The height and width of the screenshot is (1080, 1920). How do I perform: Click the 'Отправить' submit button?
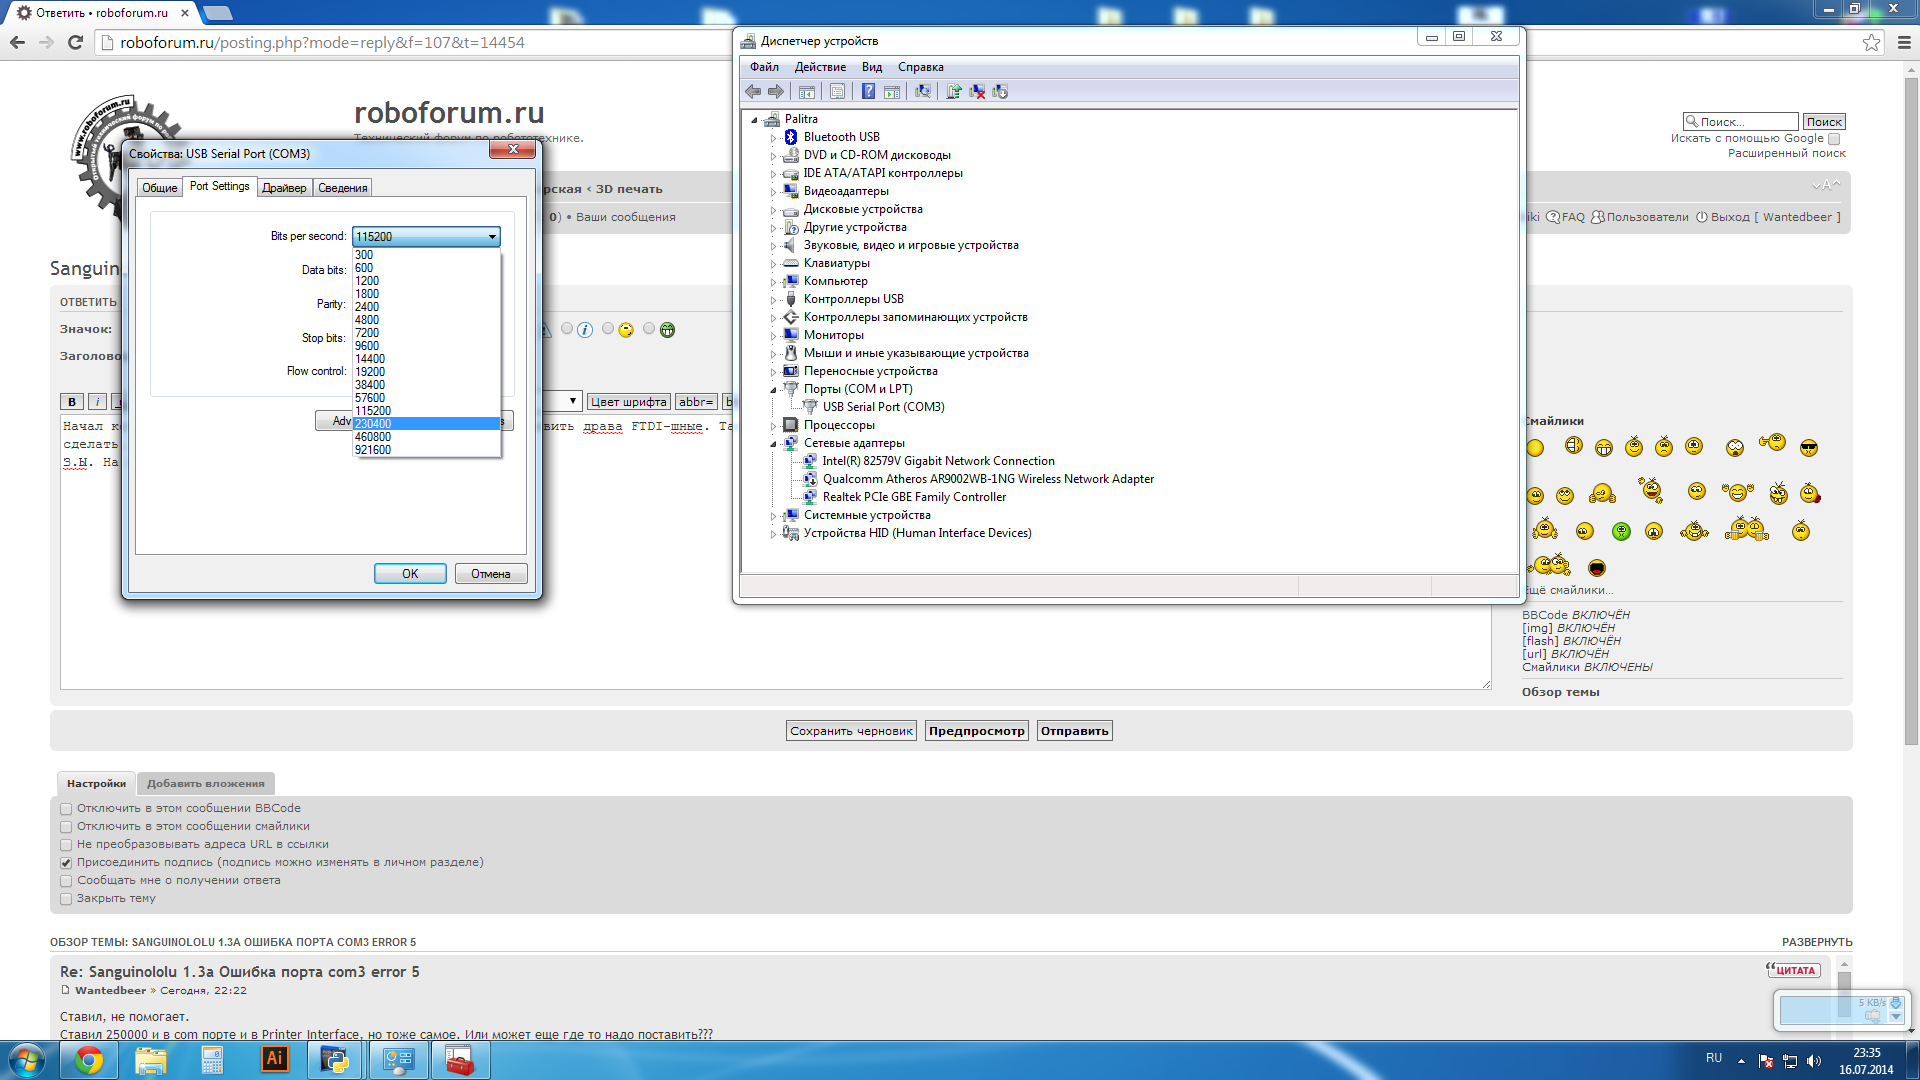[x=1074, y=731]
